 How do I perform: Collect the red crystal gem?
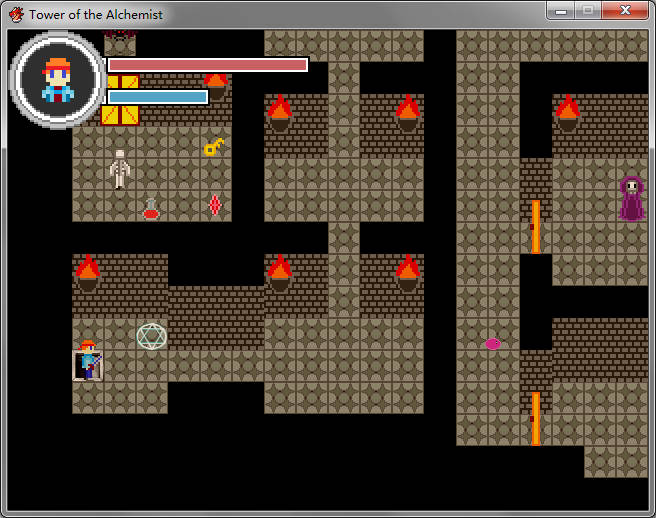pos(215,205)
